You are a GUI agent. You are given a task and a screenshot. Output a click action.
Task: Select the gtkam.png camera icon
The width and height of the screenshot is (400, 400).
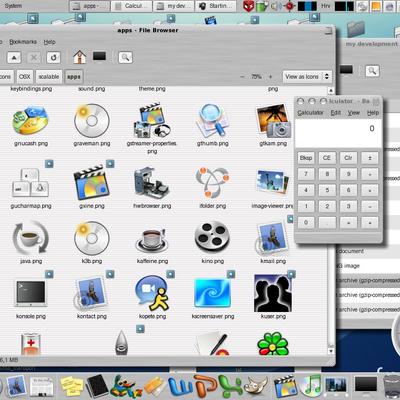click(273, 121)
